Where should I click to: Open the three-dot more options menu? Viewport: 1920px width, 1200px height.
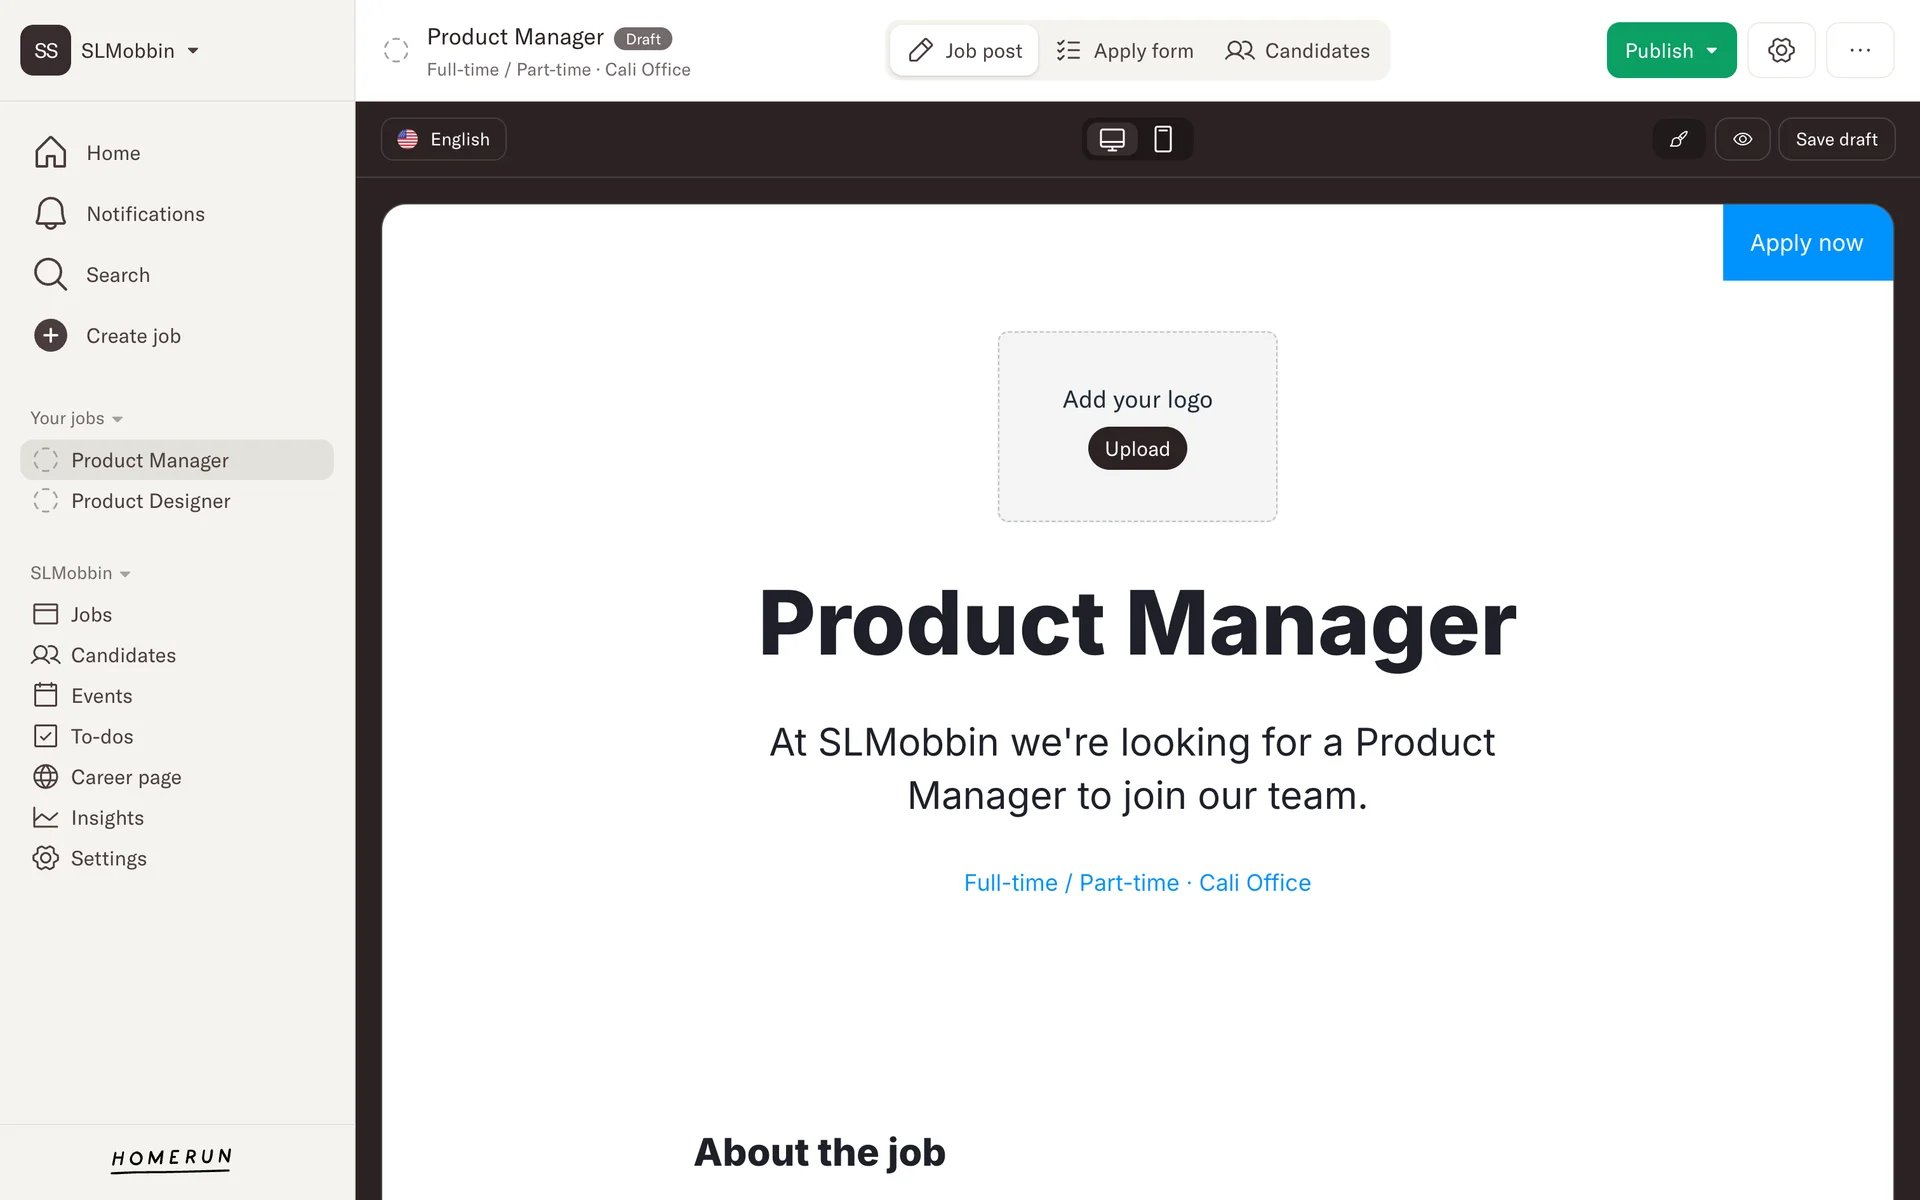[x=1859, y=50]
